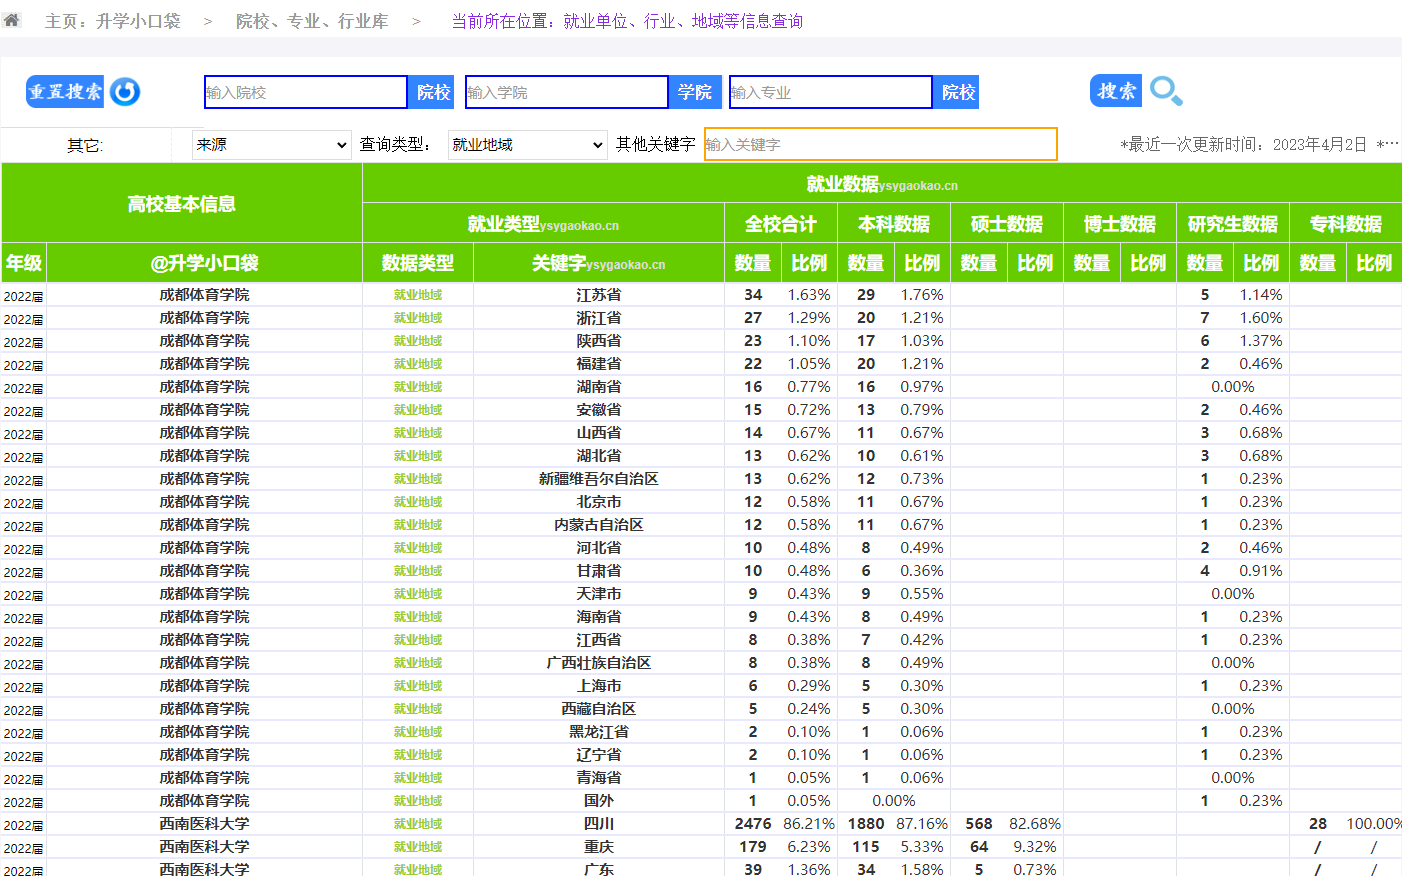
Task: Click the home icon in the breadcrumb
Action: click(12, 20)
